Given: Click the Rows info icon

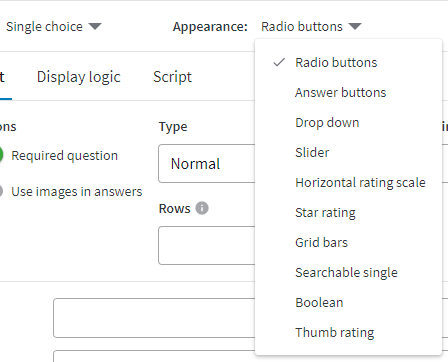Looking at the screenshot, I should [x=202, y=208].
